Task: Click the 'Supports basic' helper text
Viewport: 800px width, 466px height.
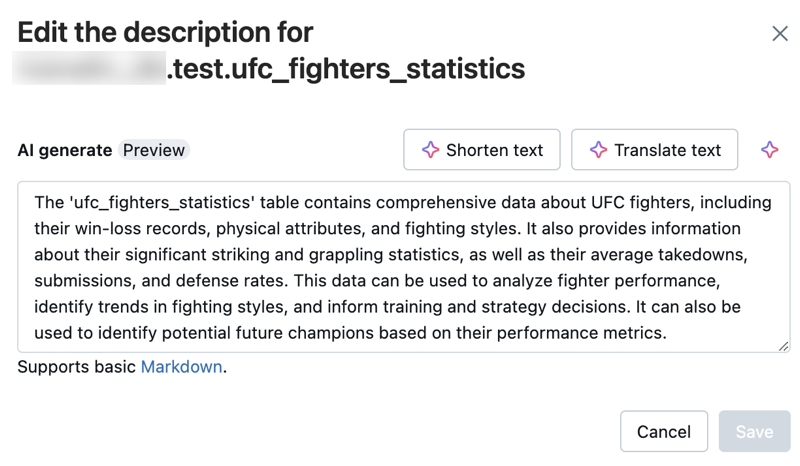Action: pos(77,367)
